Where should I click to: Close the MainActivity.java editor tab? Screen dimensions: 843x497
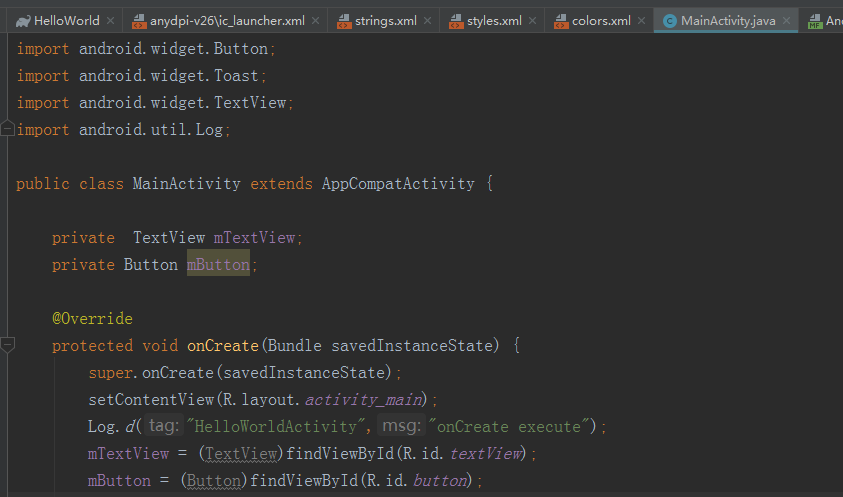tap(787, 20)
